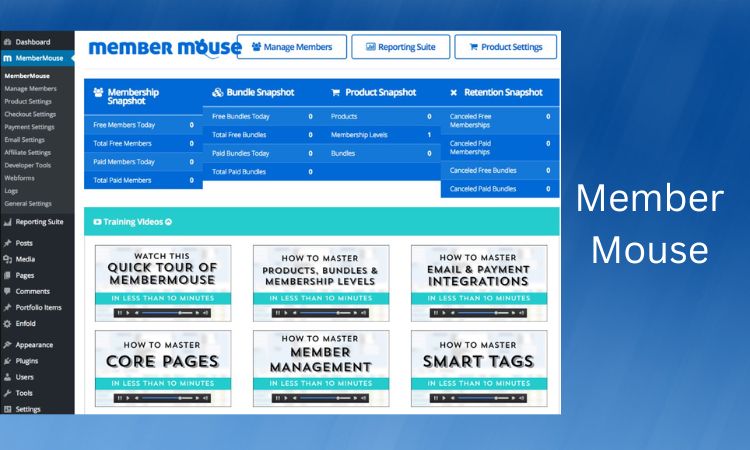Open Affiliate Settings in sidebar
The image size is (750, 450).
[27, 153]
